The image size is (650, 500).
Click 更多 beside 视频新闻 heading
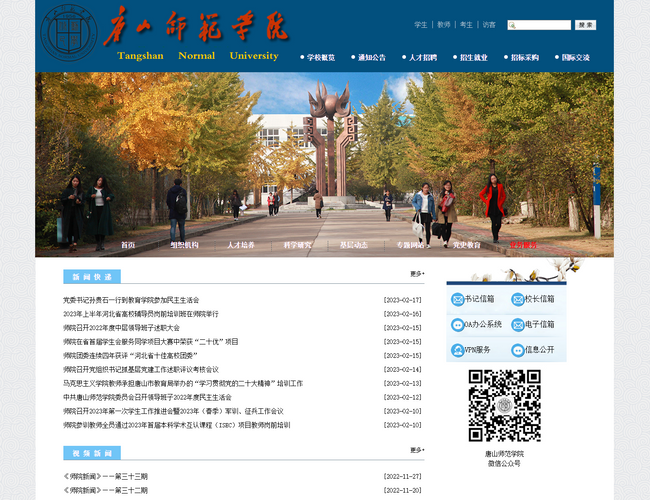point(417,450)
